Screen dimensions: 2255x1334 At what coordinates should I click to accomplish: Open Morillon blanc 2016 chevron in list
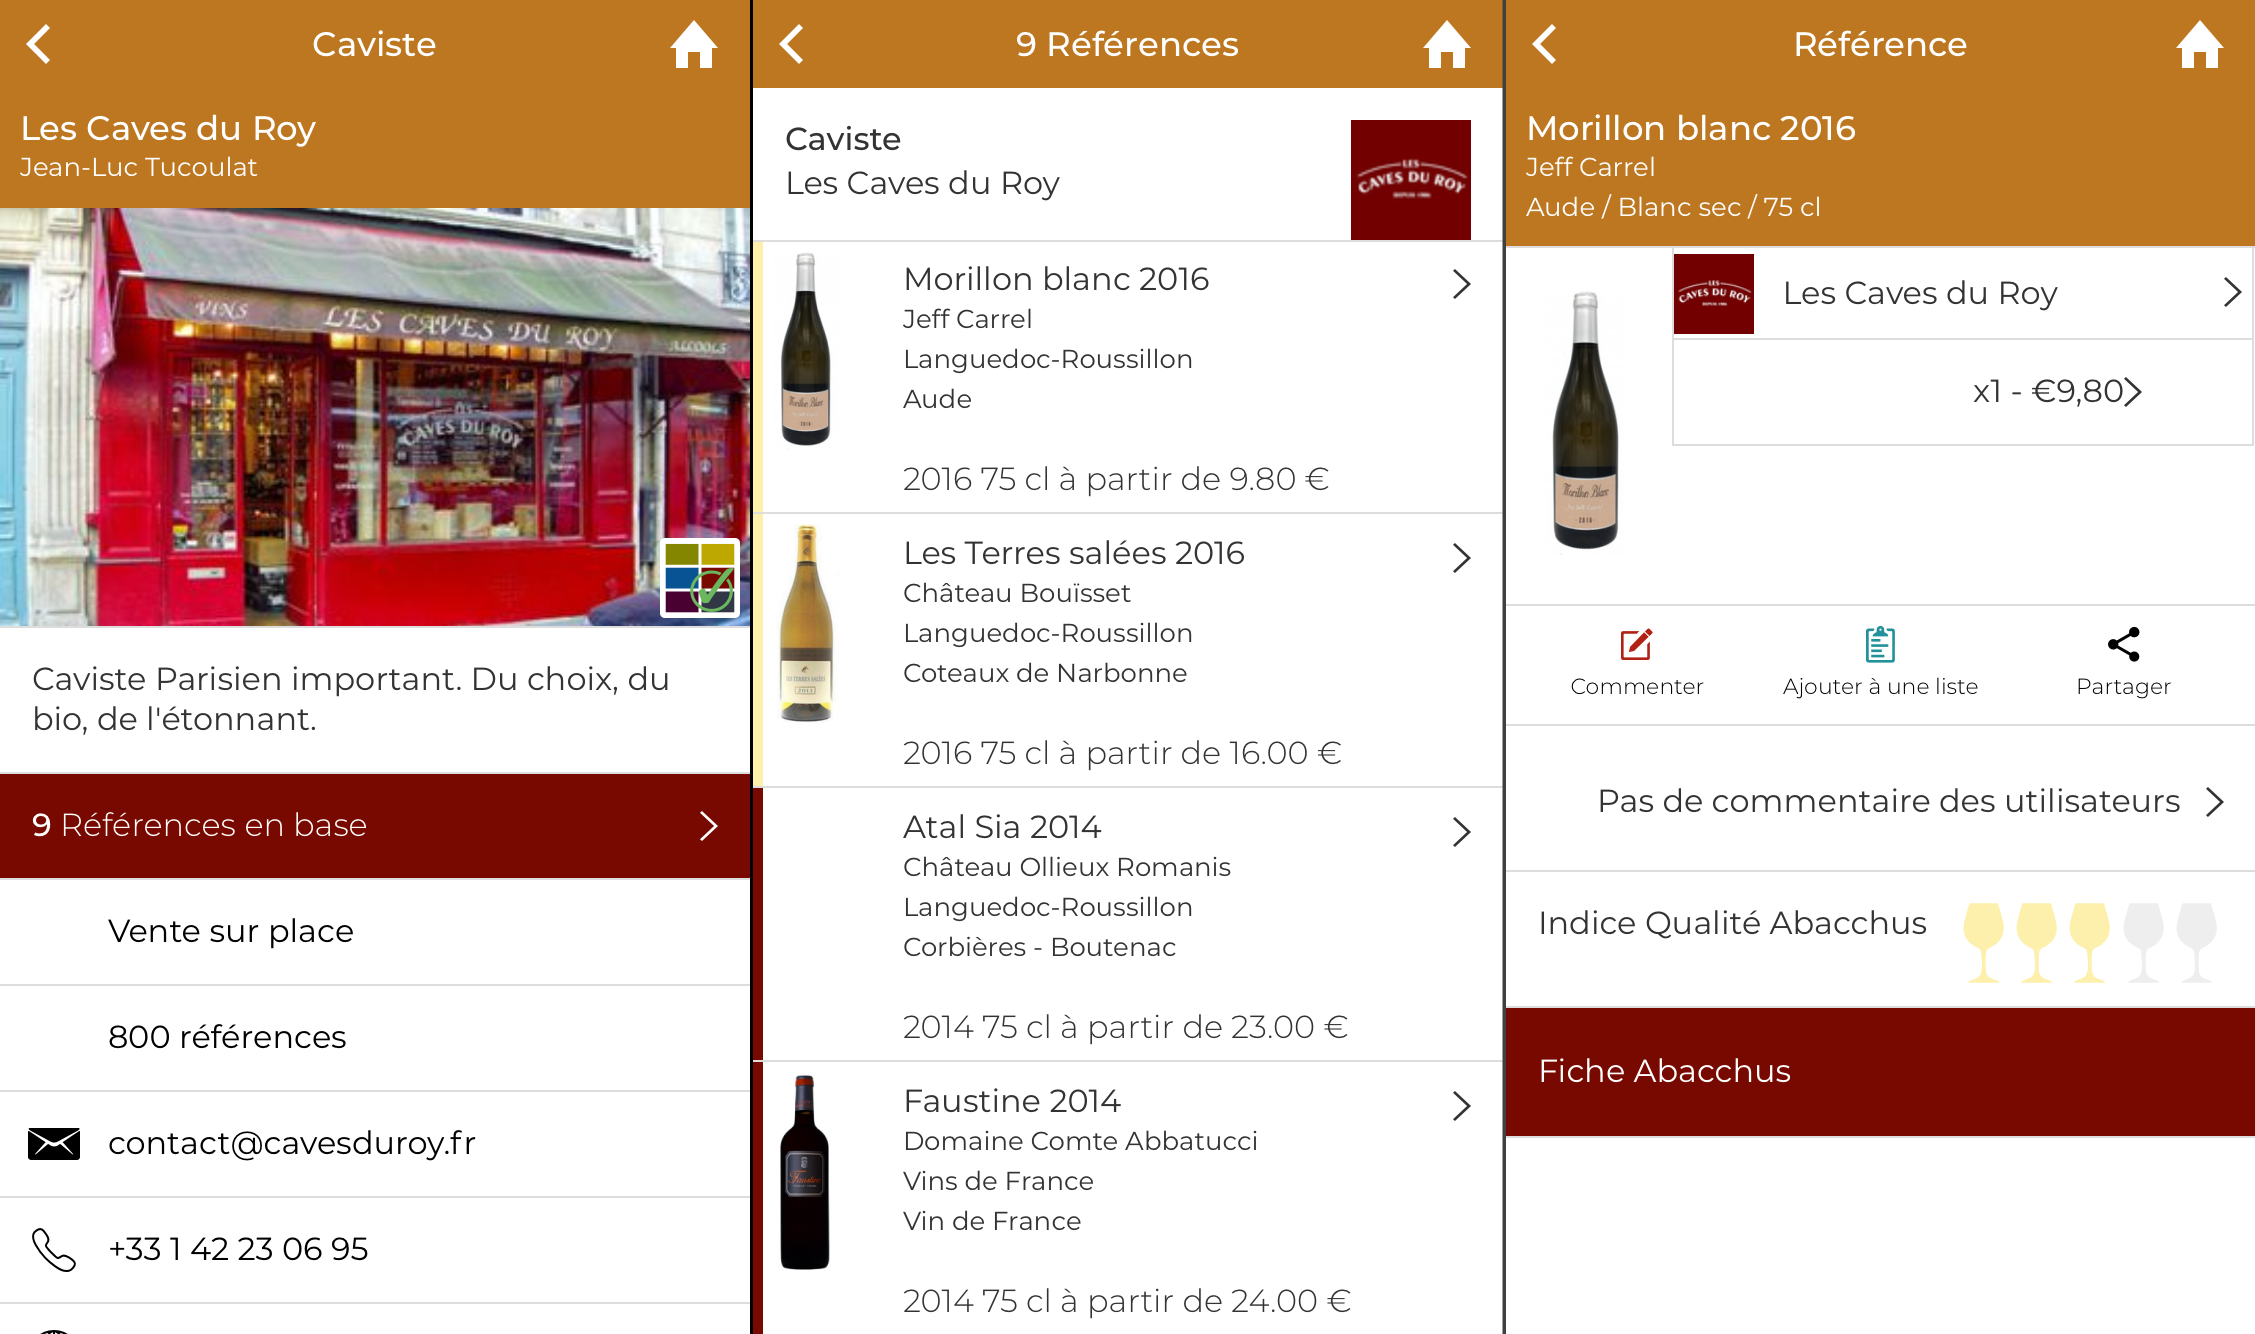pos(1462,284)
